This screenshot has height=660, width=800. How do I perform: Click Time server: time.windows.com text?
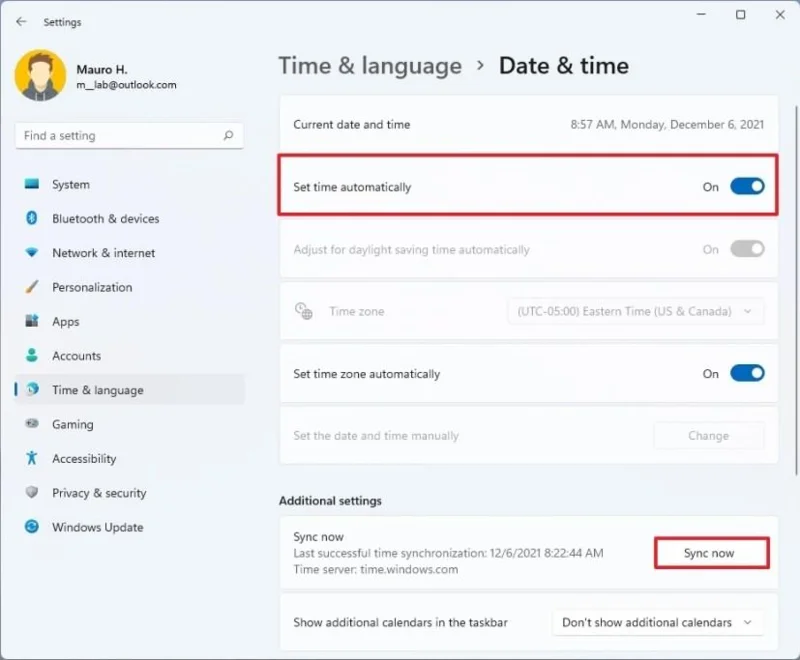tap(376, 569)
